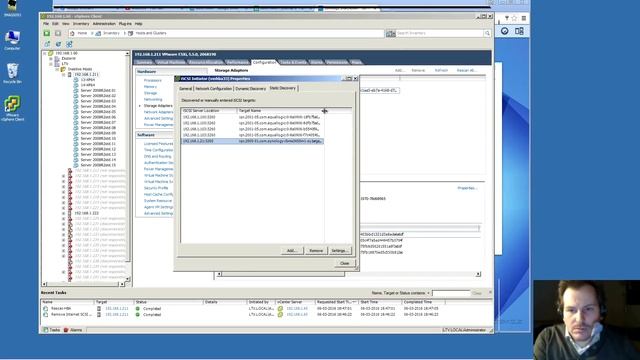Click the forward navigation arrow in toolbar
This screenshot has height=360, width=640.
58,33
